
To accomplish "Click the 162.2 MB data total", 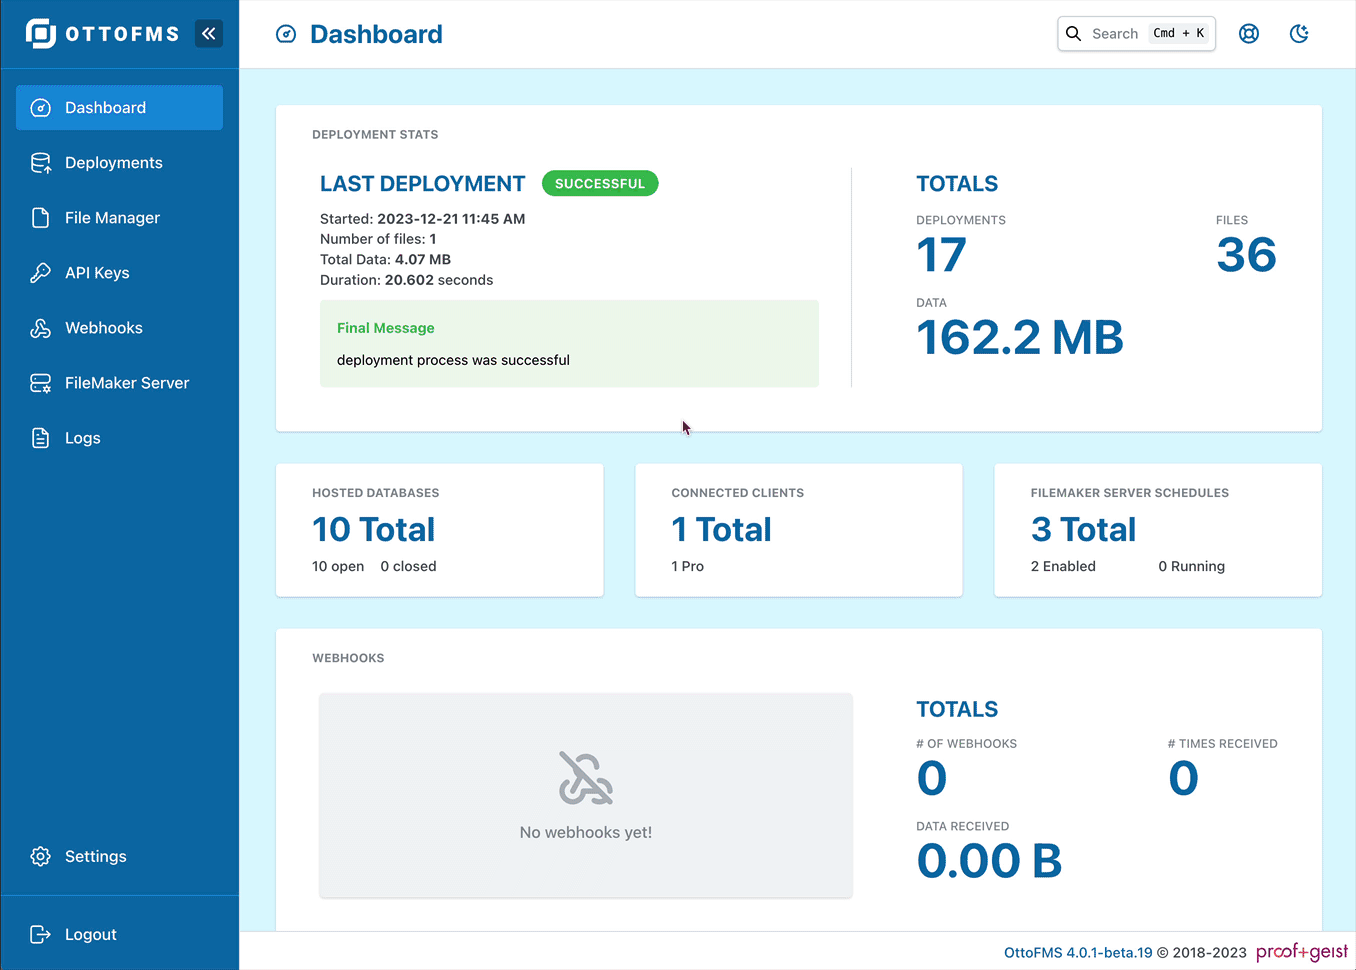I will (1020, 338).
